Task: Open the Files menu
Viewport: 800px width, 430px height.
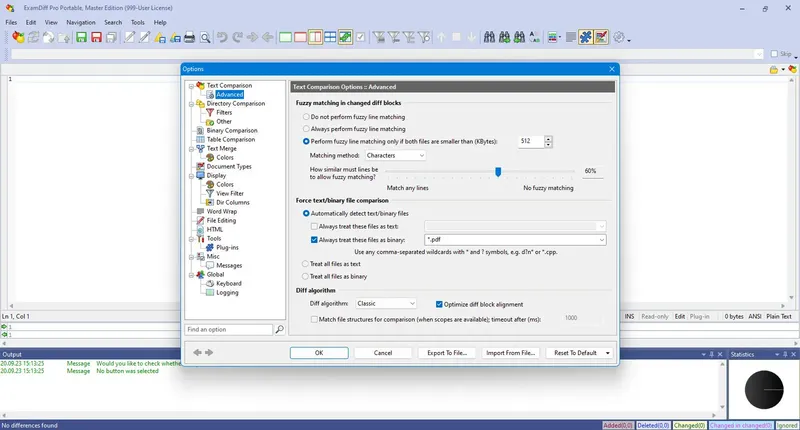Action: (x=11, y=22)
